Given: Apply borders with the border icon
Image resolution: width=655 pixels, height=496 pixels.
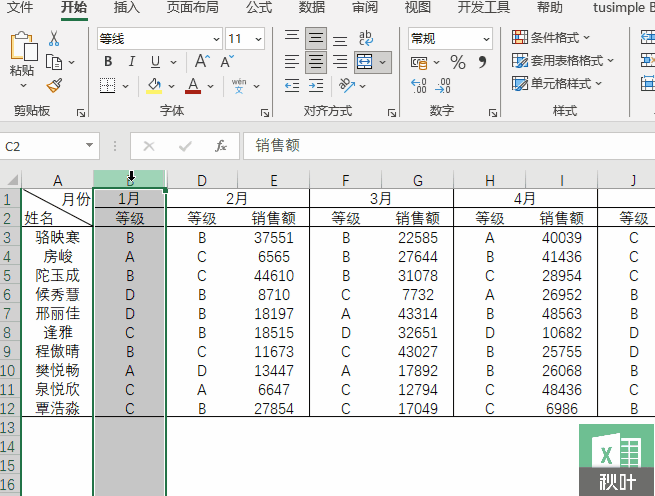Looking at the screenshot, I should click(107, 86).
